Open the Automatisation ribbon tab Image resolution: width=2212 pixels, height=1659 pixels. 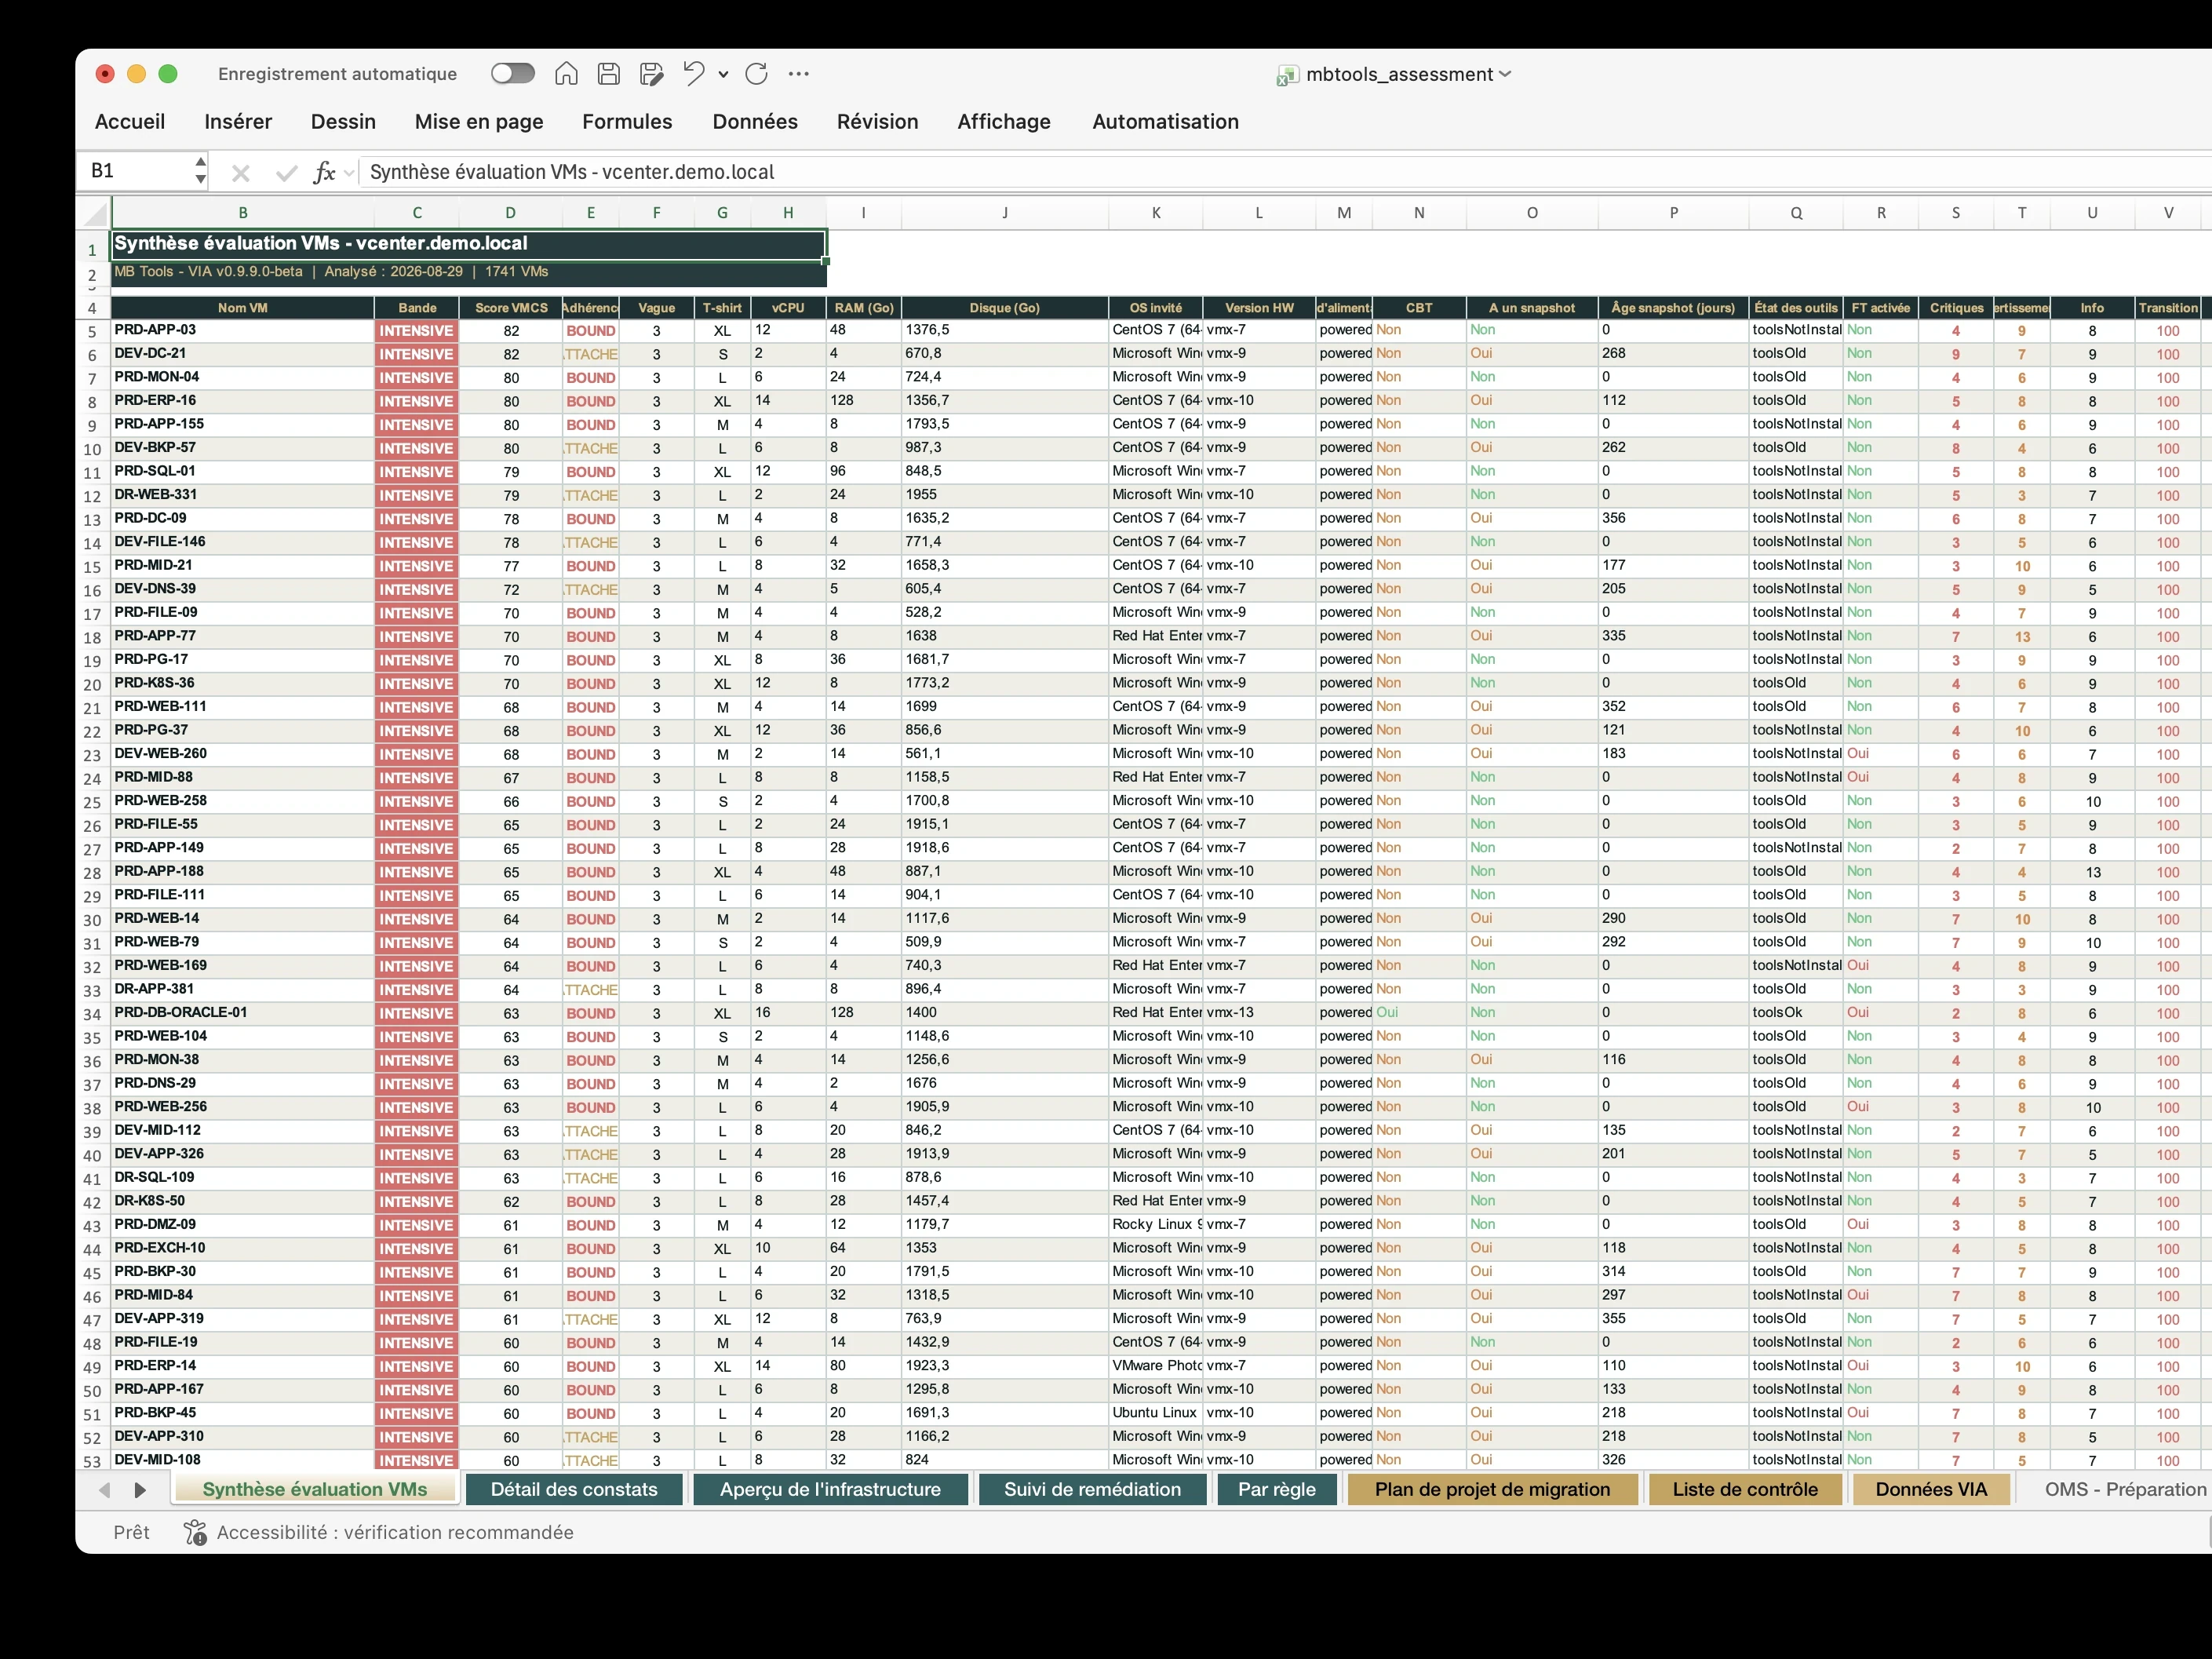coord(1165,121)
